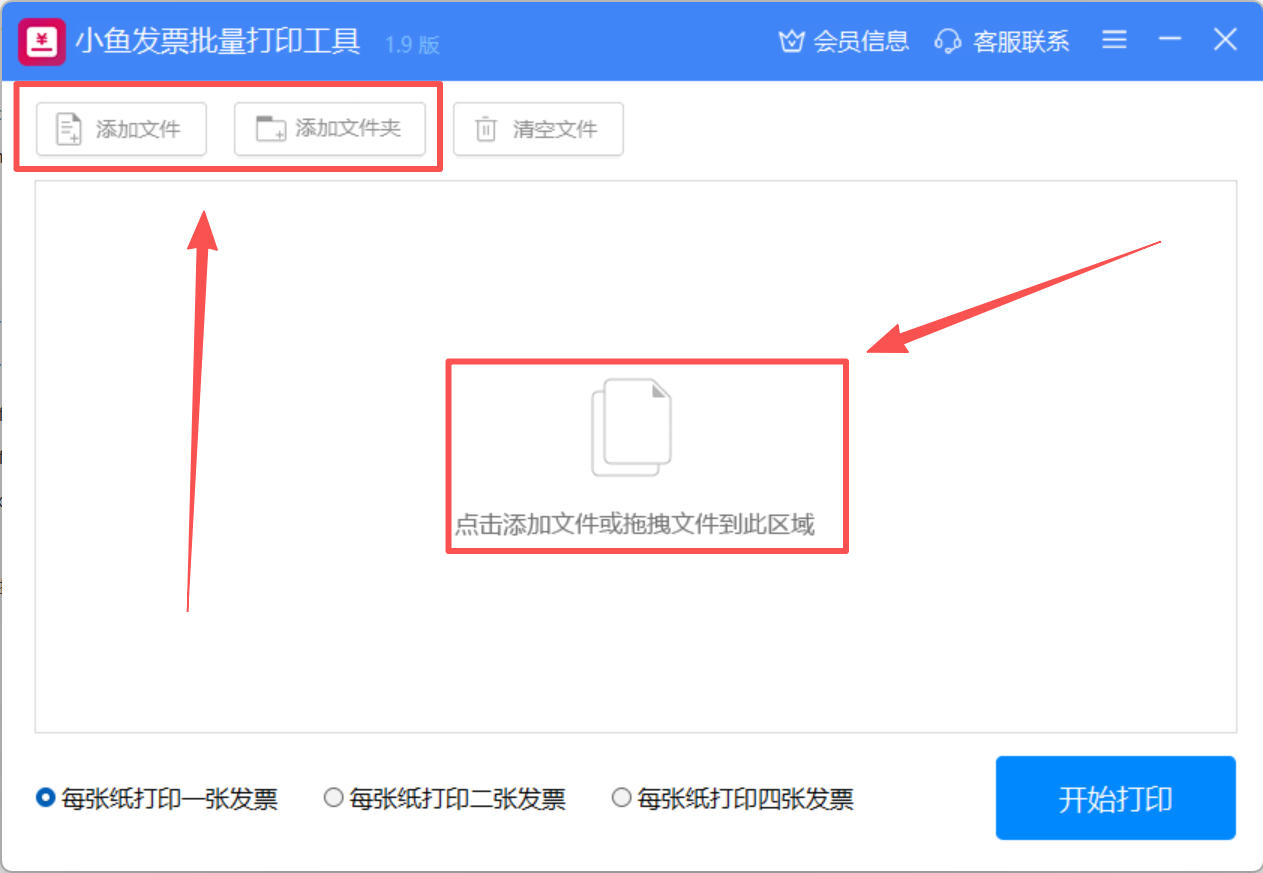Click the stacked documents icon in center

632,427
